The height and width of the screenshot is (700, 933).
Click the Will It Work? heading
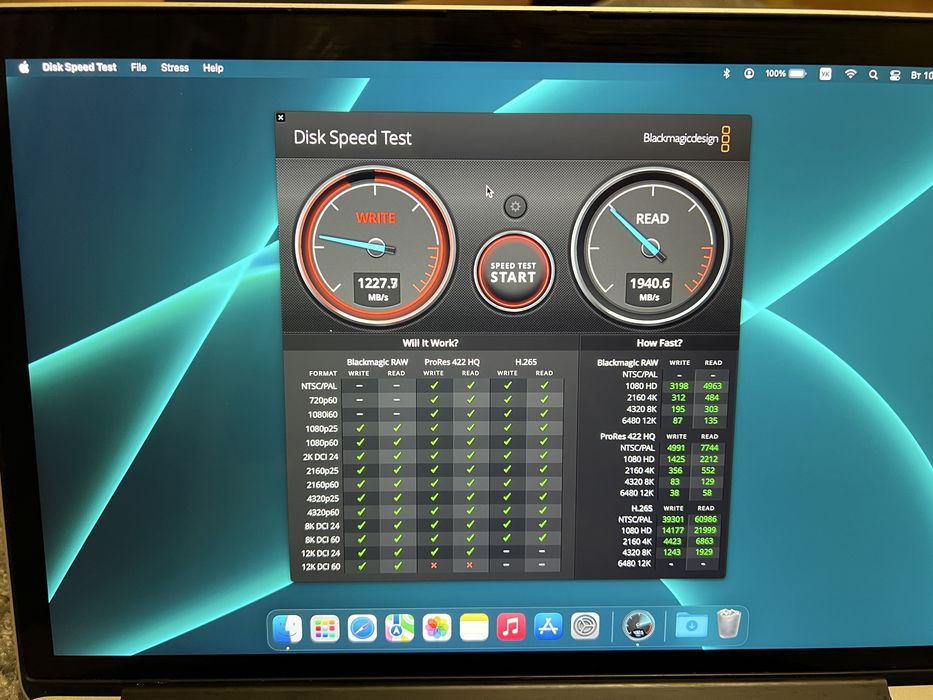[430, 343]
